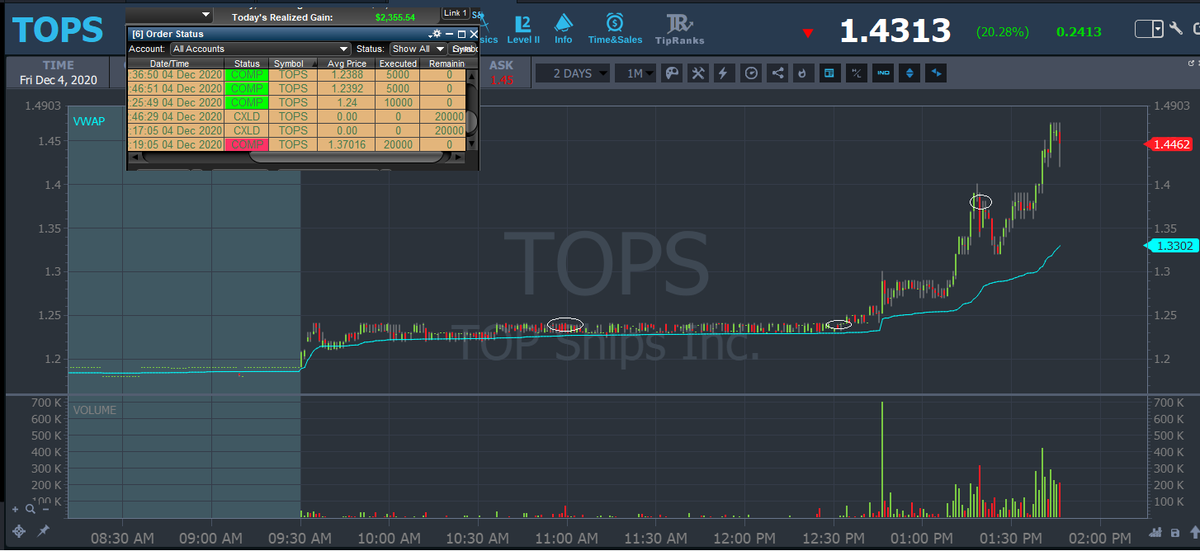
Task: Click the TOPS ticker symbol field
Action: point(58,30)
